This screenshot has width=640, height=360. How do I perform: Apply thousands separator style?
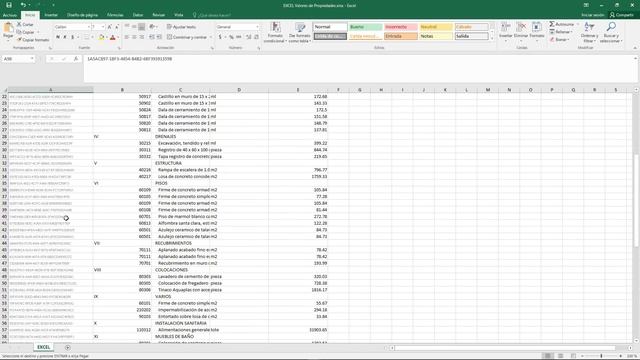click(239, 37)
